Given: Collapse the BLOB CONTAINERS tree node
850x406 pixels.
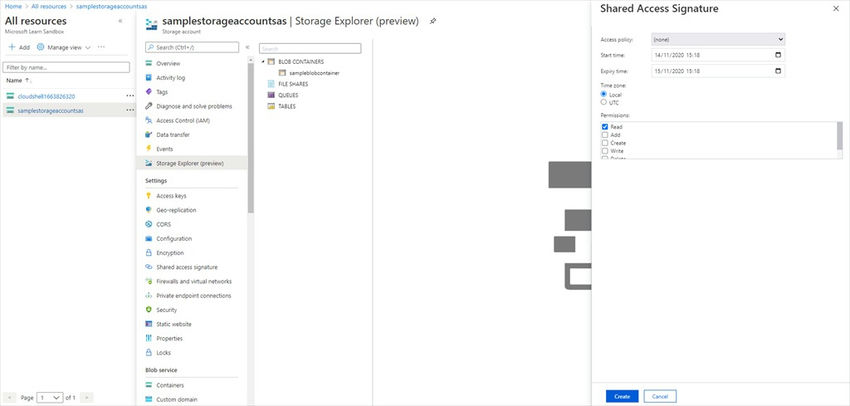Looking at the screenshot, I should pos(262,62).
